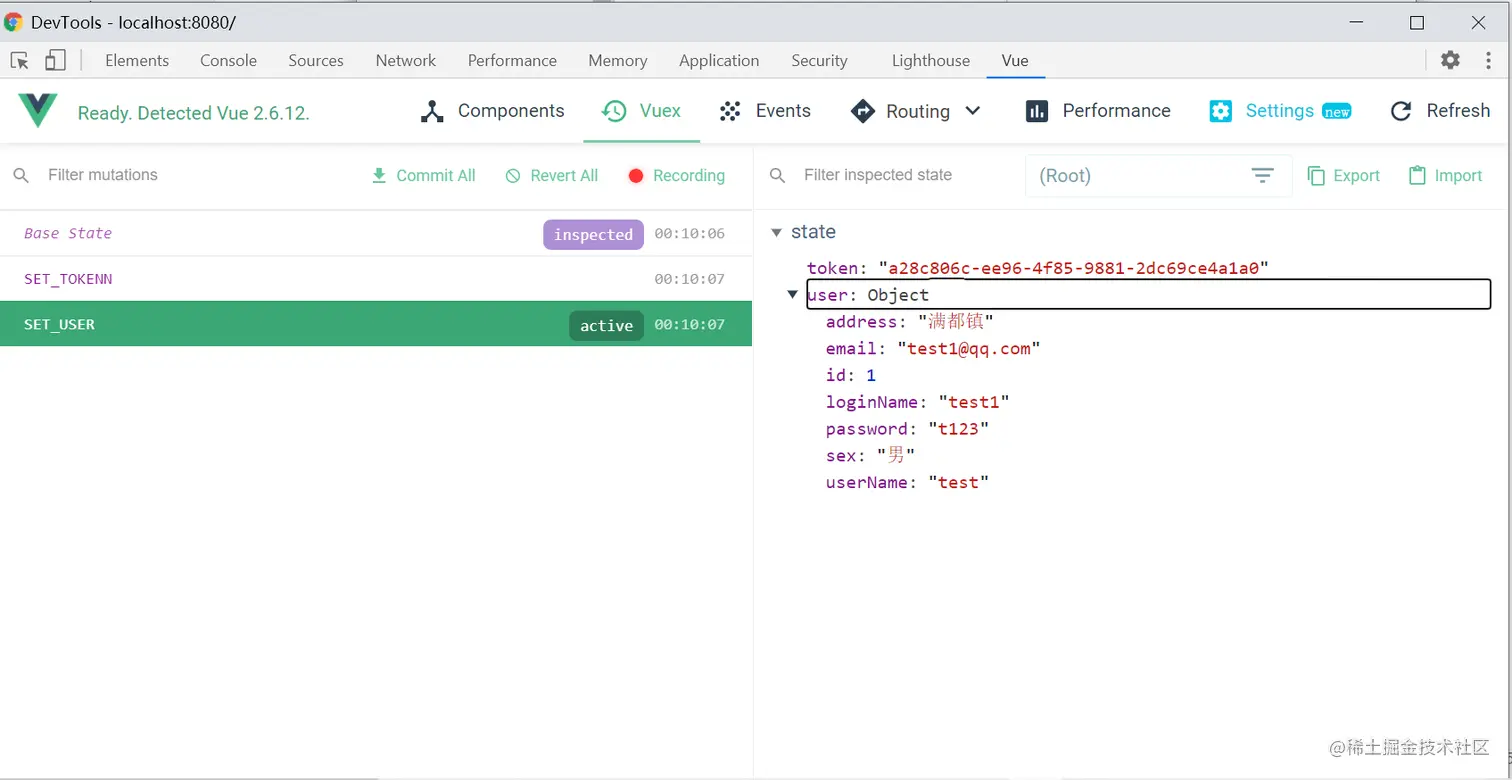This screenshot has height=780, width=1512.
Task: Open Vue Events view
Action: (766, 111)
